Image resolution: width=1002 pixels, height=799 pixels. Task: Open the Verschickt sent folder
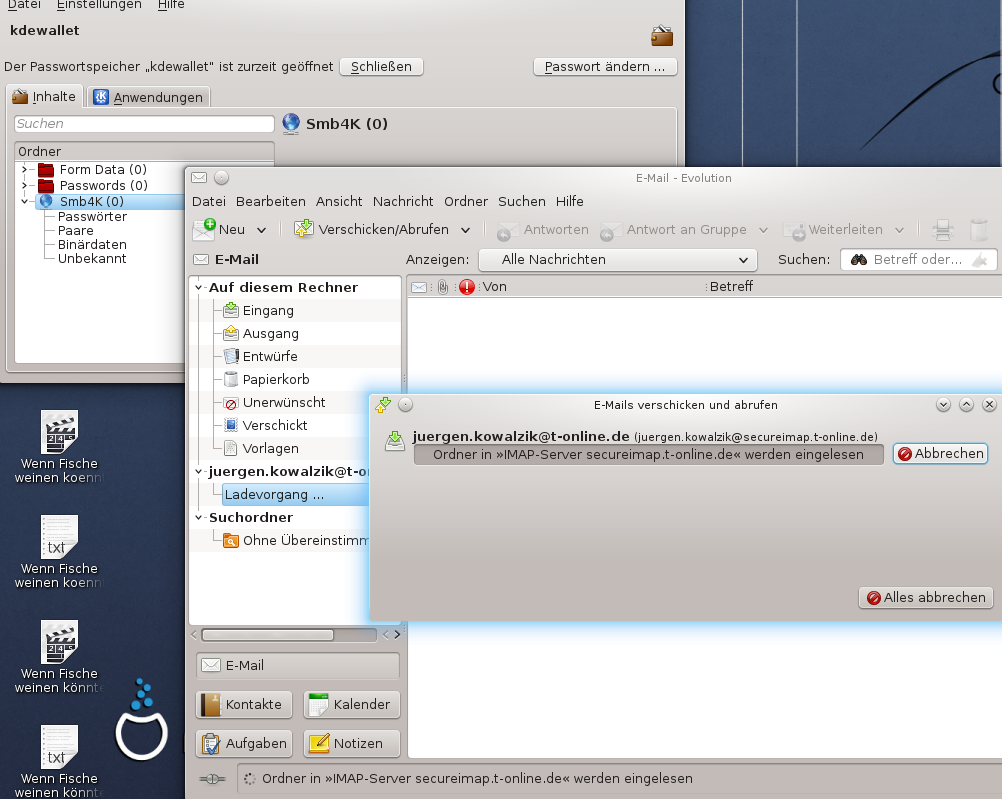click(275, 426)
